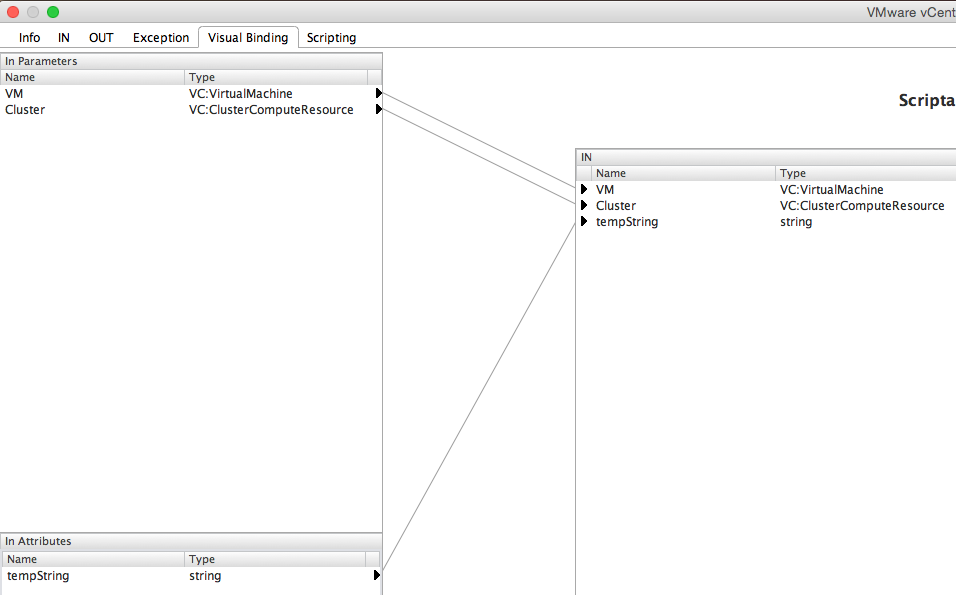Screen dimensions: 956x595
Task: Open the Exception tab
Action: point(161,38)
